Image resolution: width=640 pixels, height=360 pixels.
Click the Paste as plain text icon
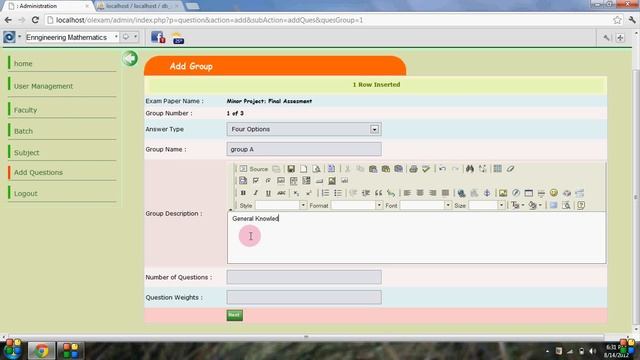pyautogui.click(x=385, y=169)
